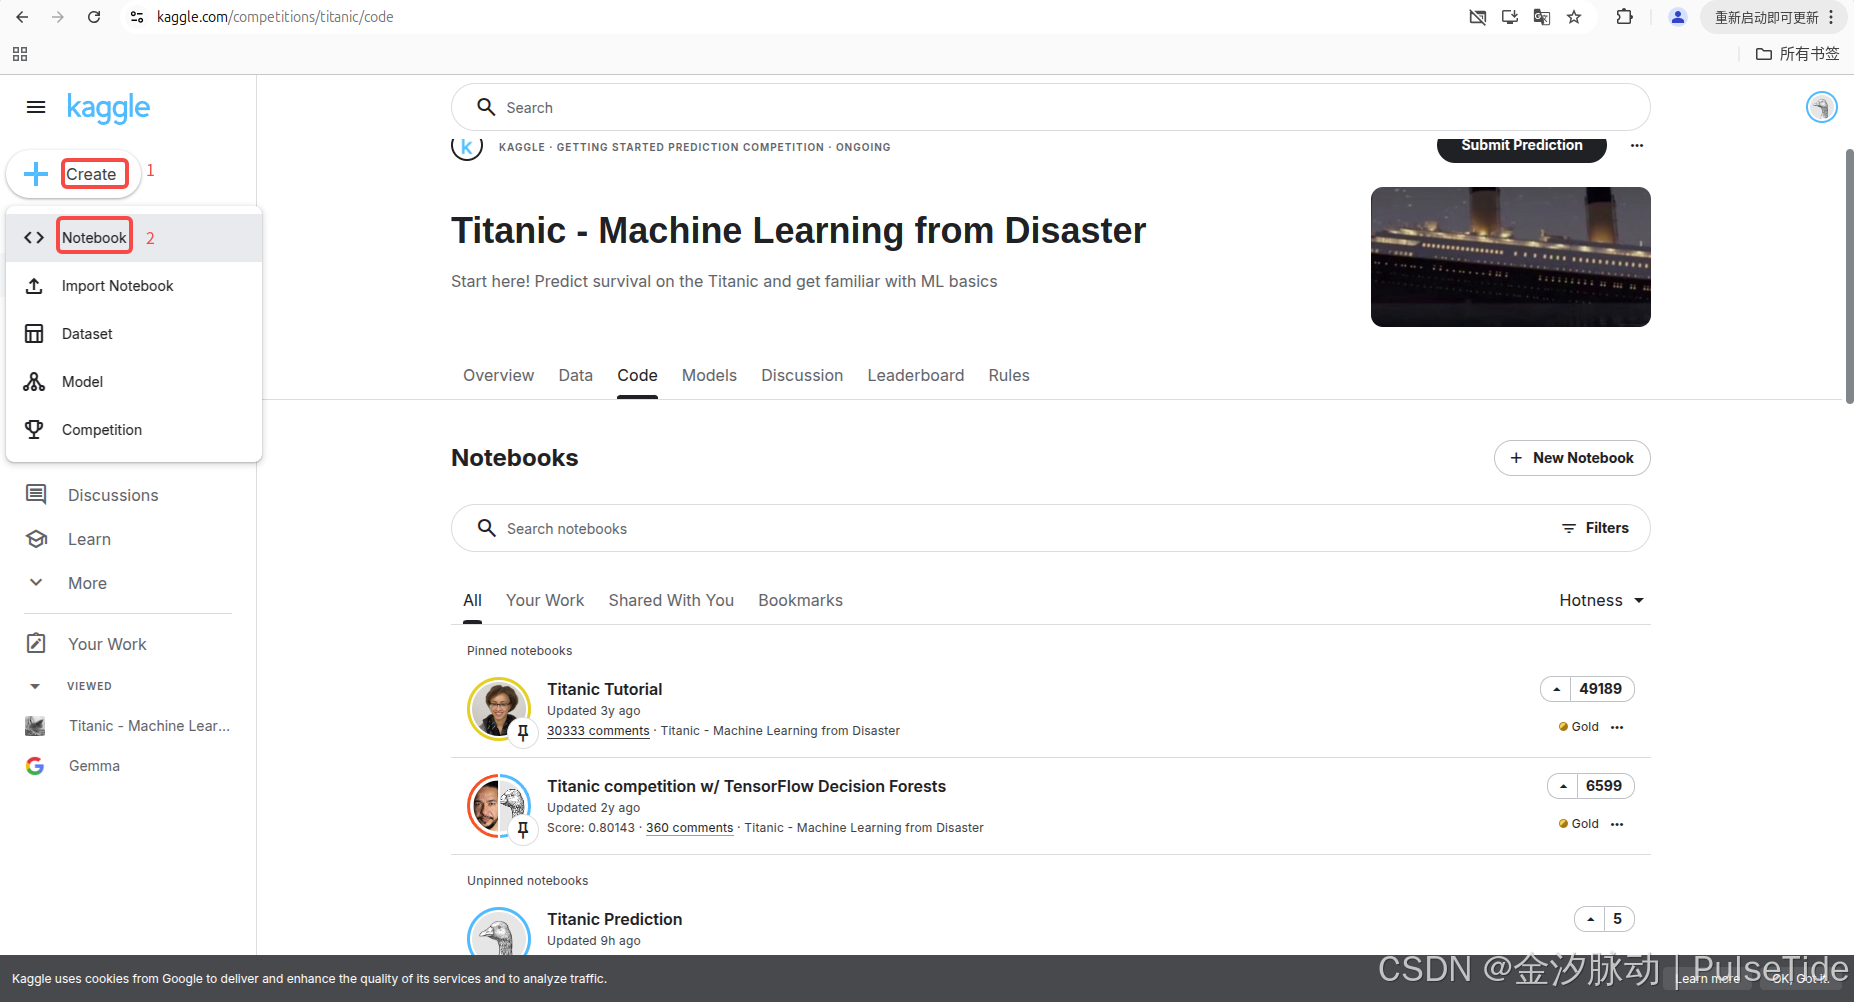Screen dimensions: 1854x1002
Task: Click the Titanic Tutorial author avatar
Action: 499,709
